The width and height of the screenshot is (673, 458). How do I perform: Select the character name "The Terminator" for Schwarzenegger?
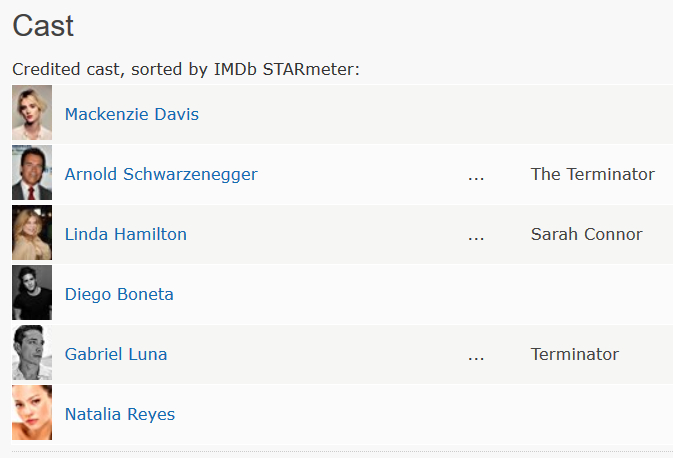pos(593,174)
